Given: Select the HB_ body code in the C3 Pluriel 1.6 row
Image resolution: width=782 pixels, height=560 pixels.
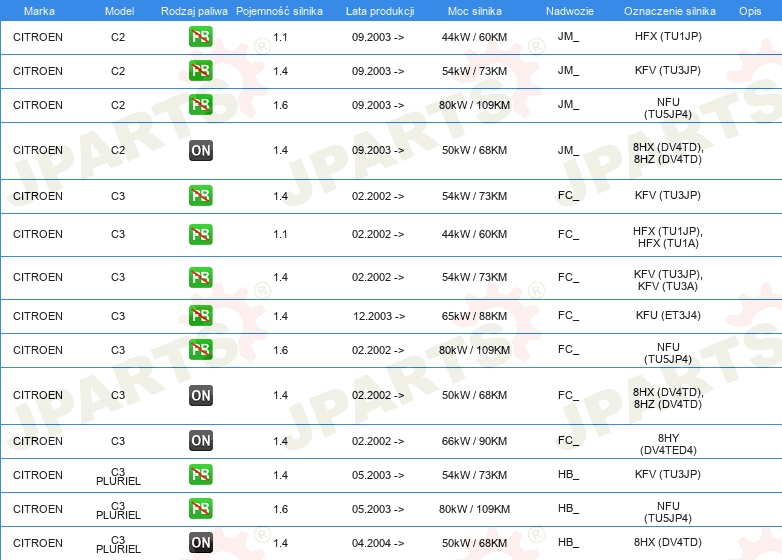Looking at the screenshot, I should tap(569, 508).
